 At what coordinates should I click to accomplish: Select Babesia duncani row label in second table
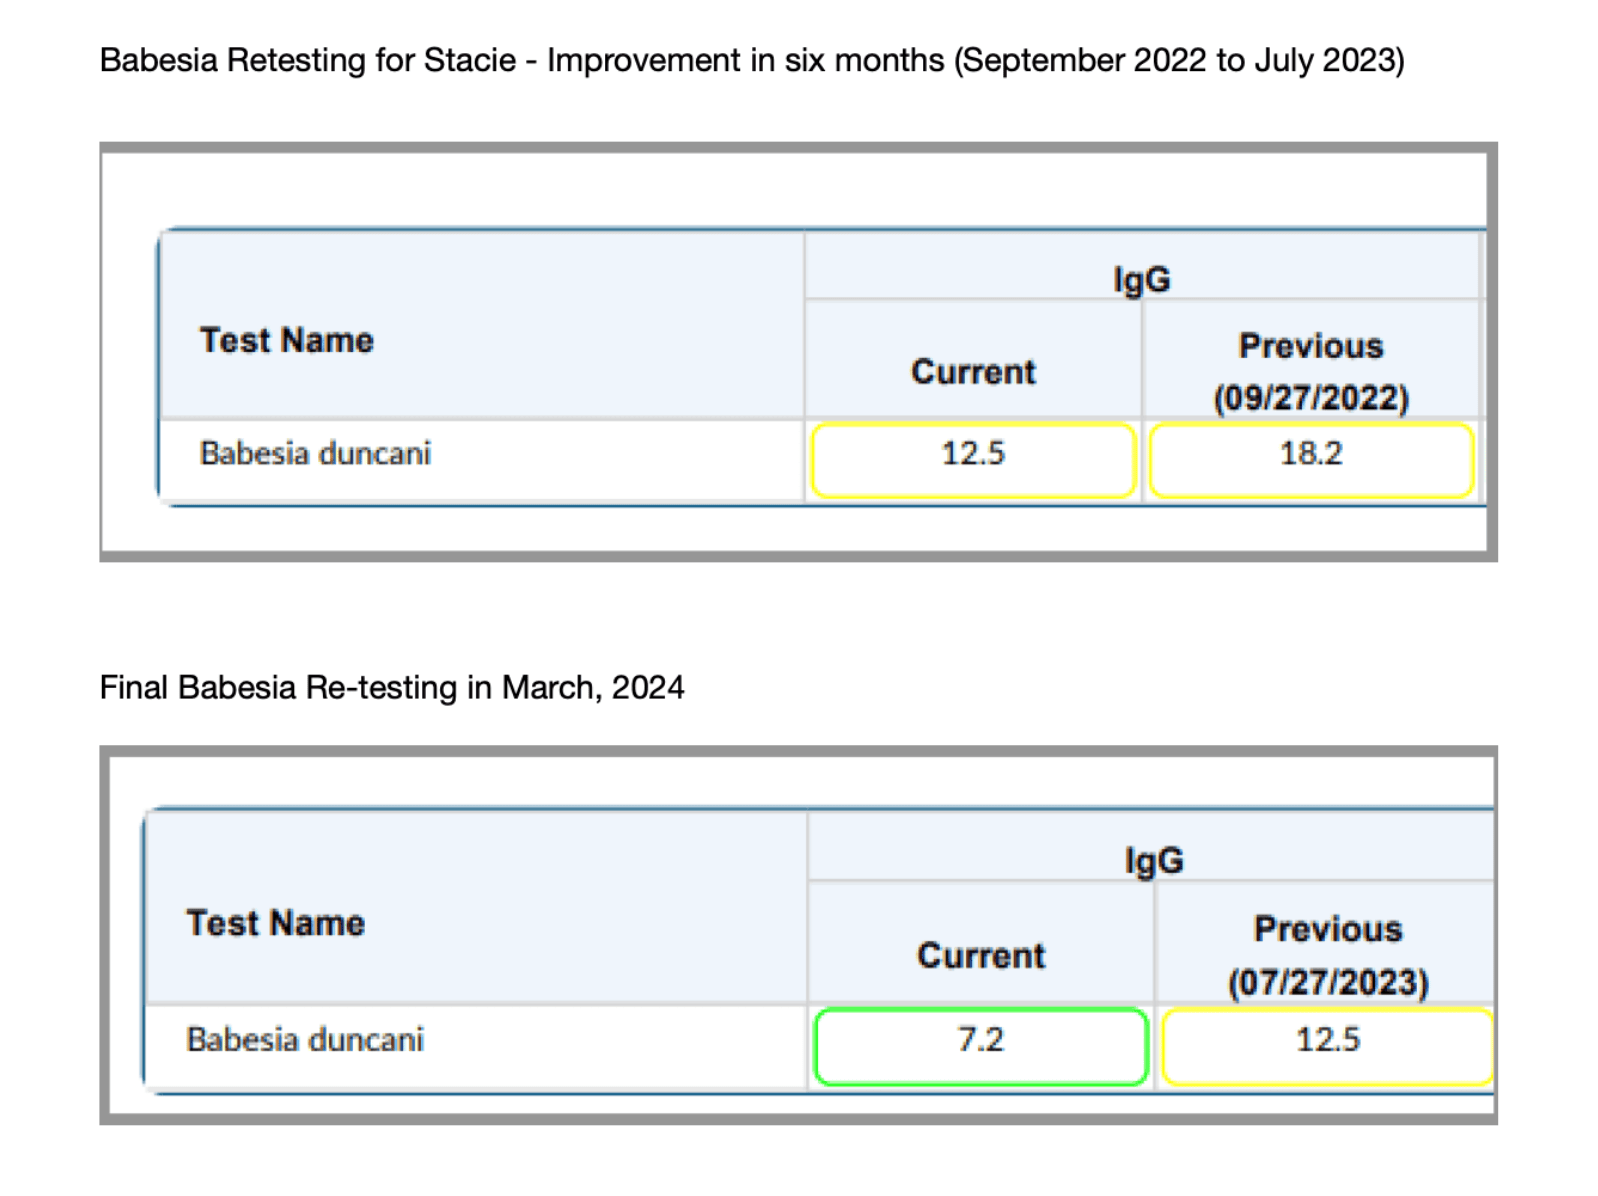[x=305, y=1040]
